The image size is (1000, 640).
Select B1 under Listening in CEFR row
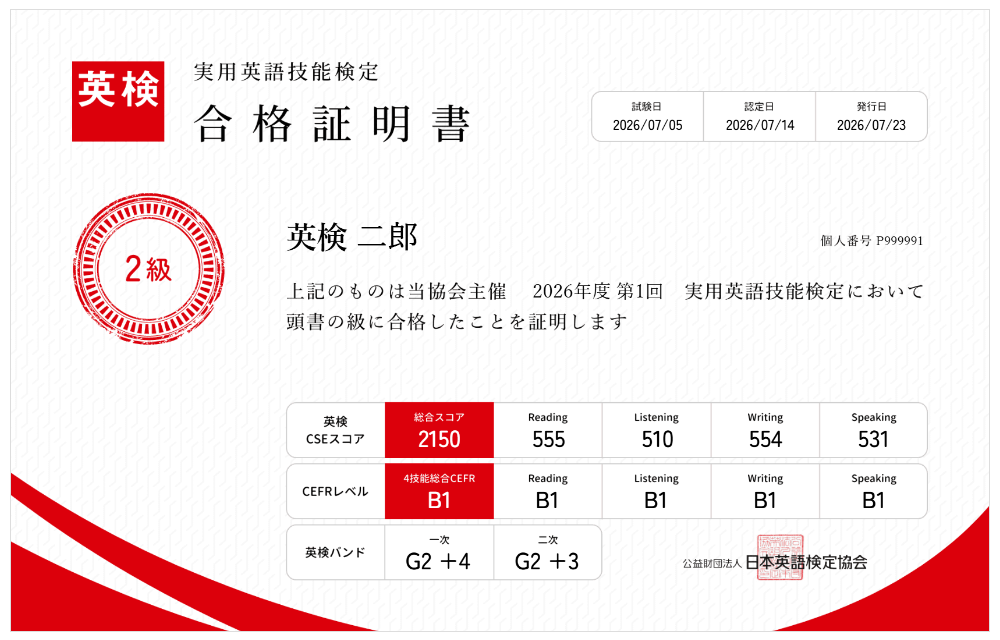tap(656, 500)
